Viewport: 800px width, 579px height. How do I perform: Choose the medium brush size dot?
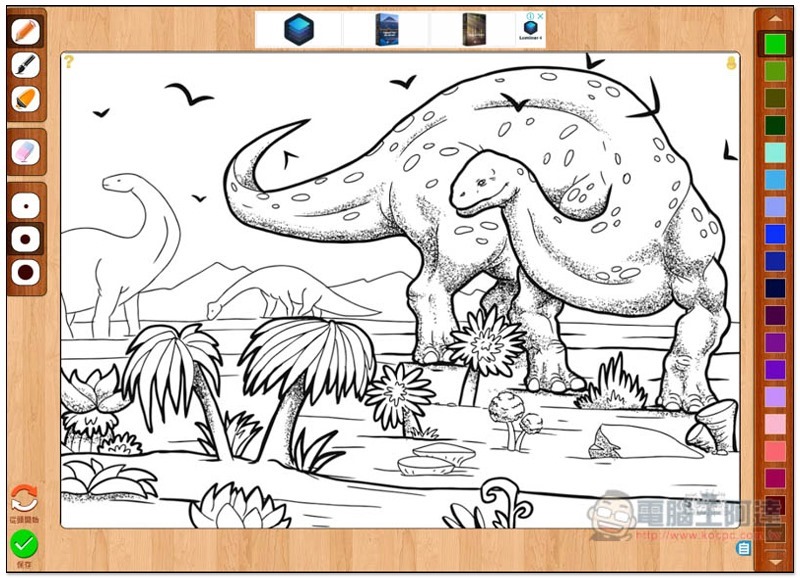[25, 237]
